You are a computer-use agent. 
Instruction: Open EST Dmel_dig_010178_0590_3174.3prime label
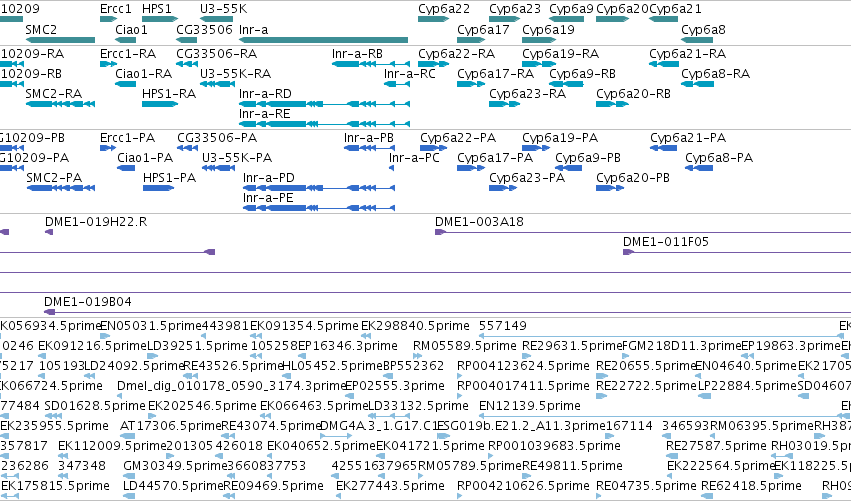coord(232,385)
